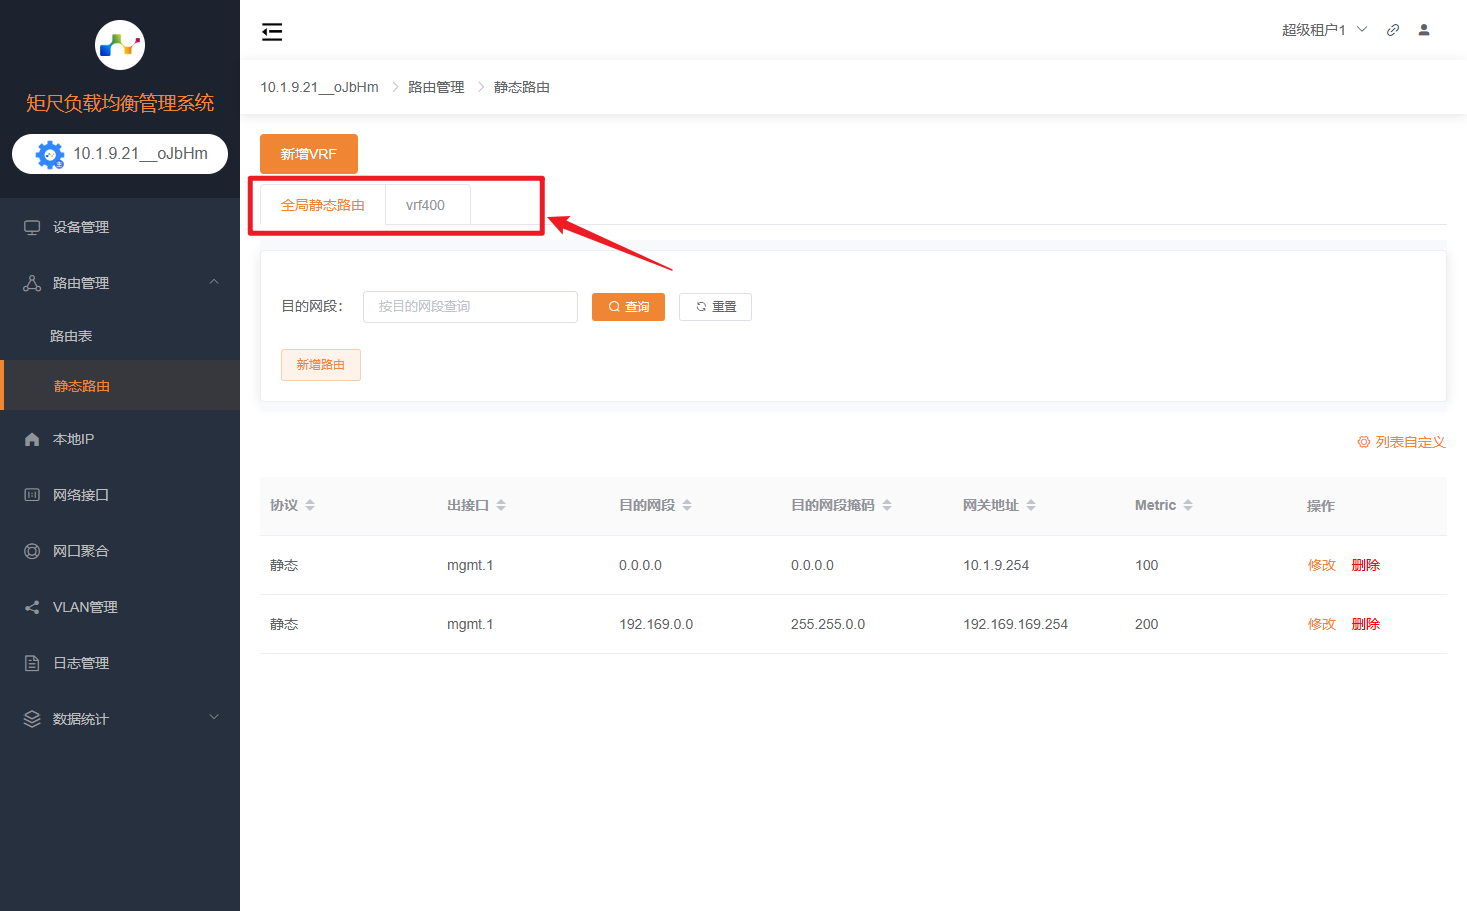Screen dimensions: 1467x911
Task: Click the 新增VRF button
Action: [308, 154]
